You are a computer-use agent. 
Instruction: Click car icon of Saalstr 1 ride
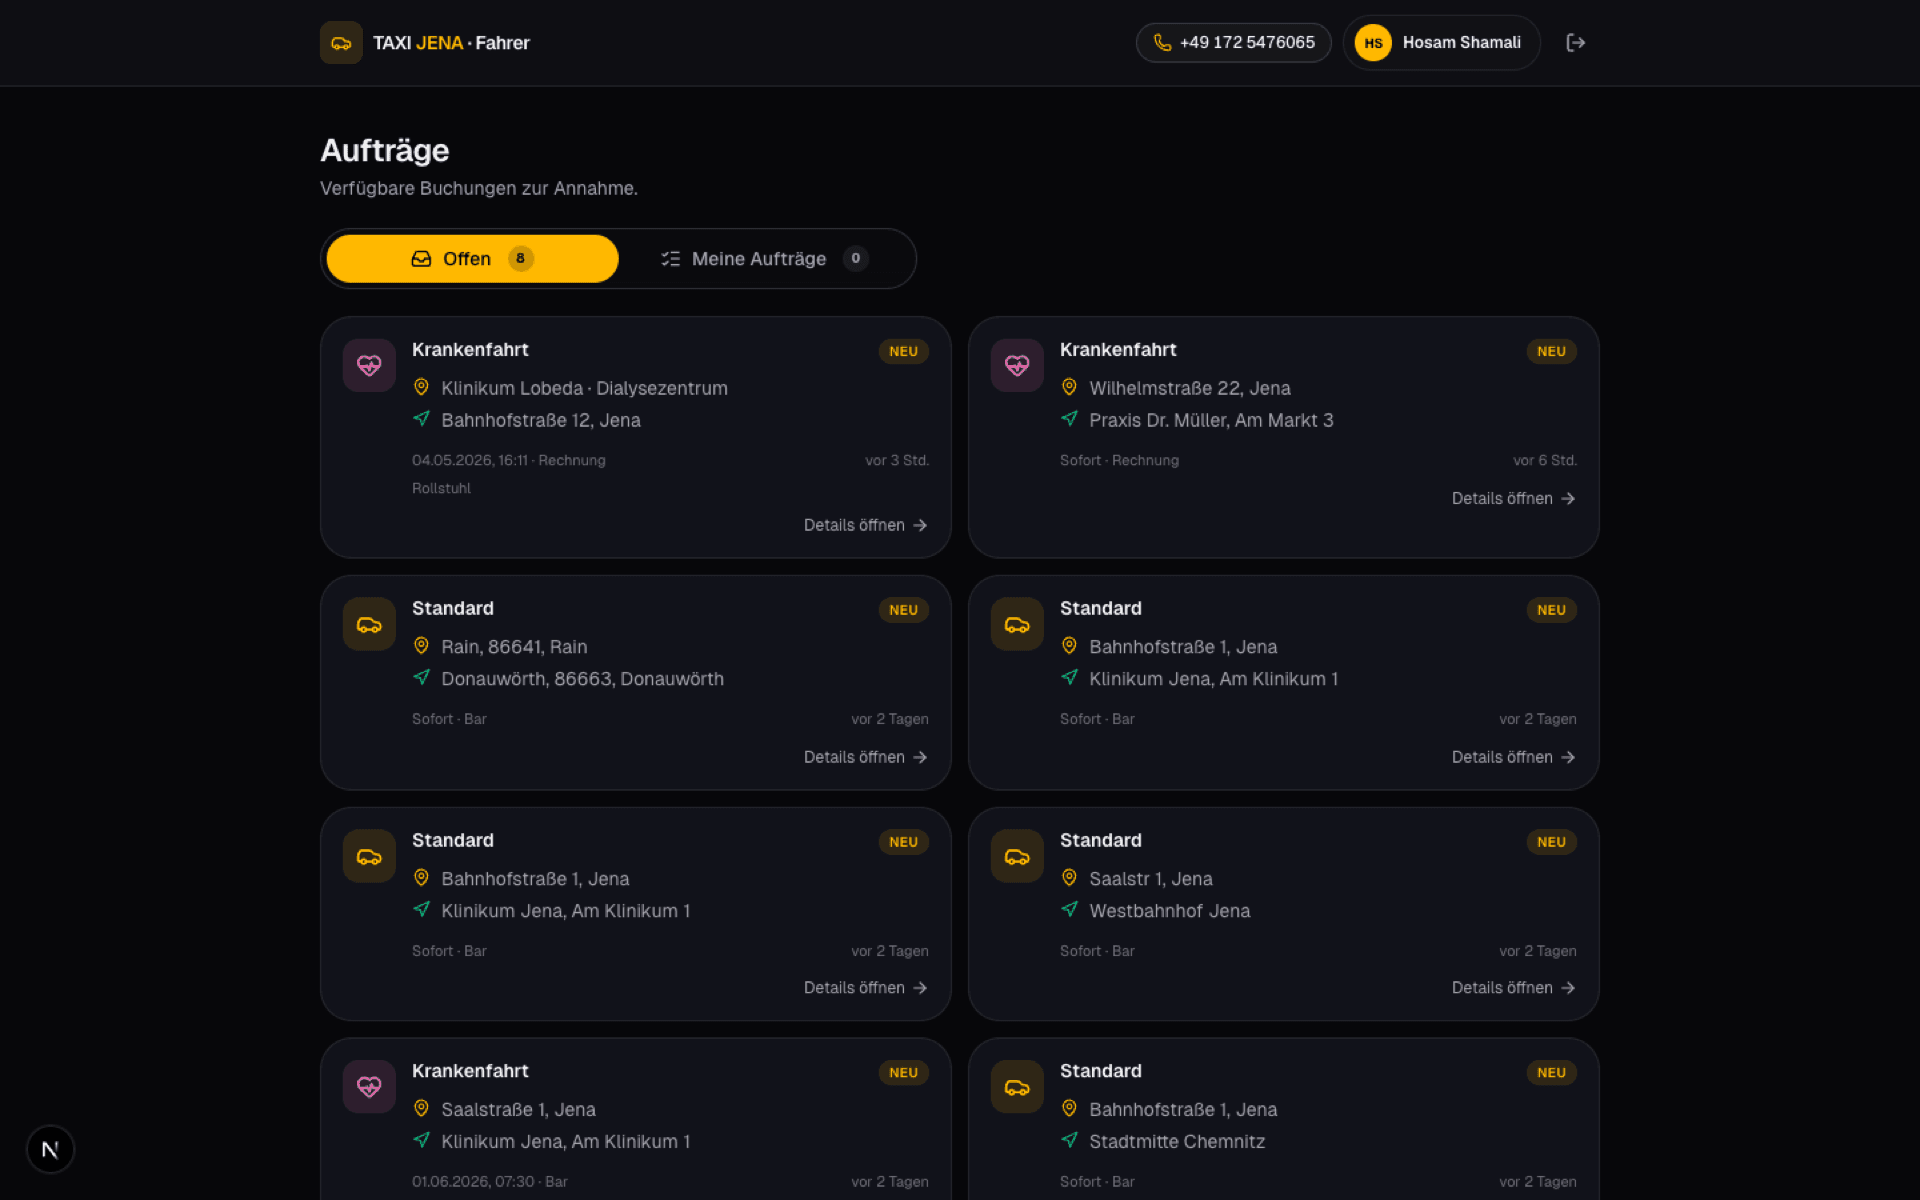point(1017,856)
